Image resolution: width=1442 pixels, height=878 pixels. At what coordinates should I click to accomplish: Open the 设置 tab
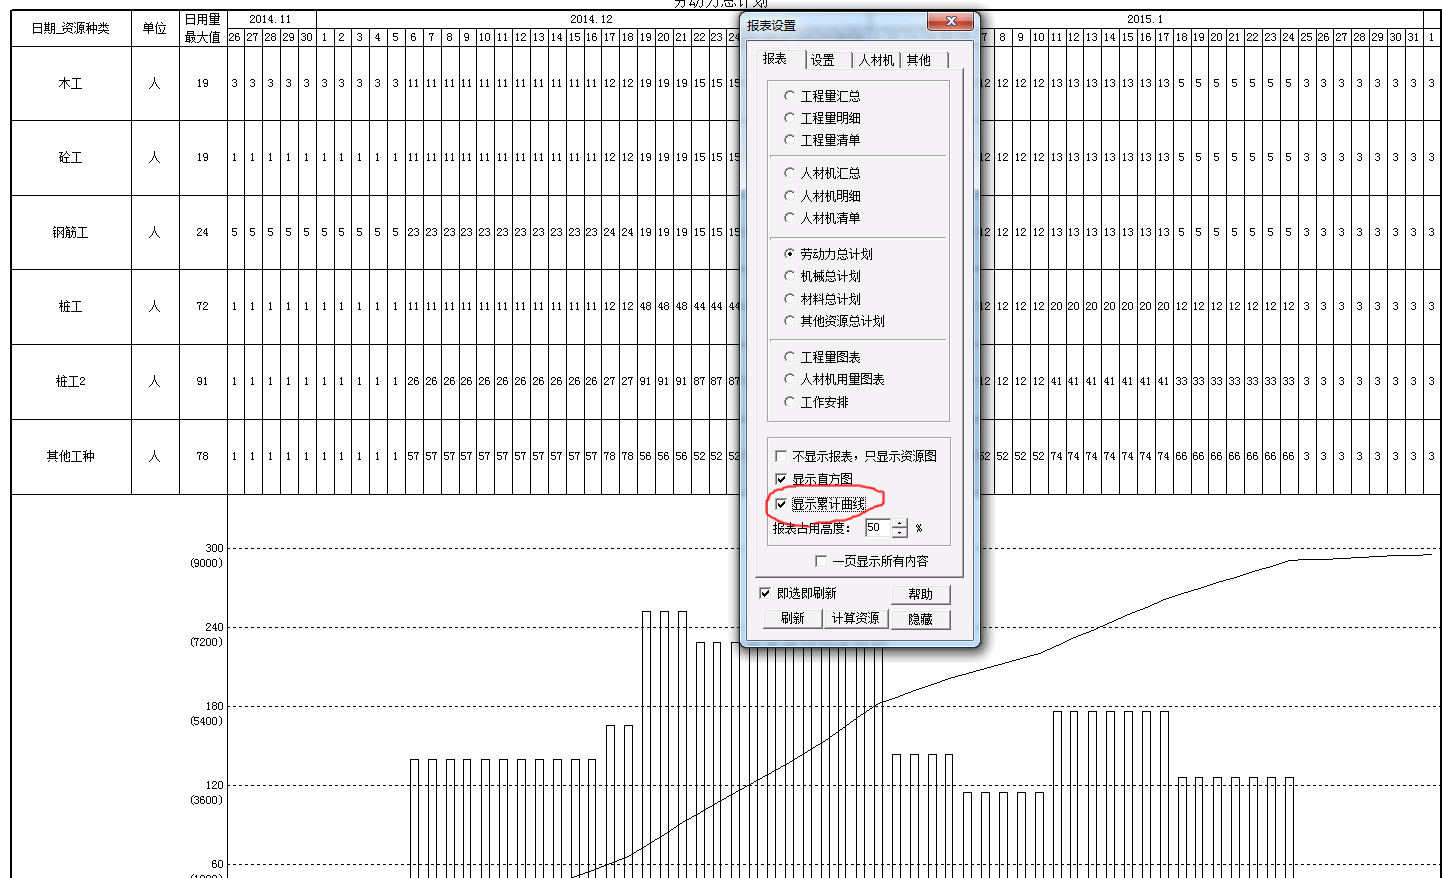click(x=823, y=60)
